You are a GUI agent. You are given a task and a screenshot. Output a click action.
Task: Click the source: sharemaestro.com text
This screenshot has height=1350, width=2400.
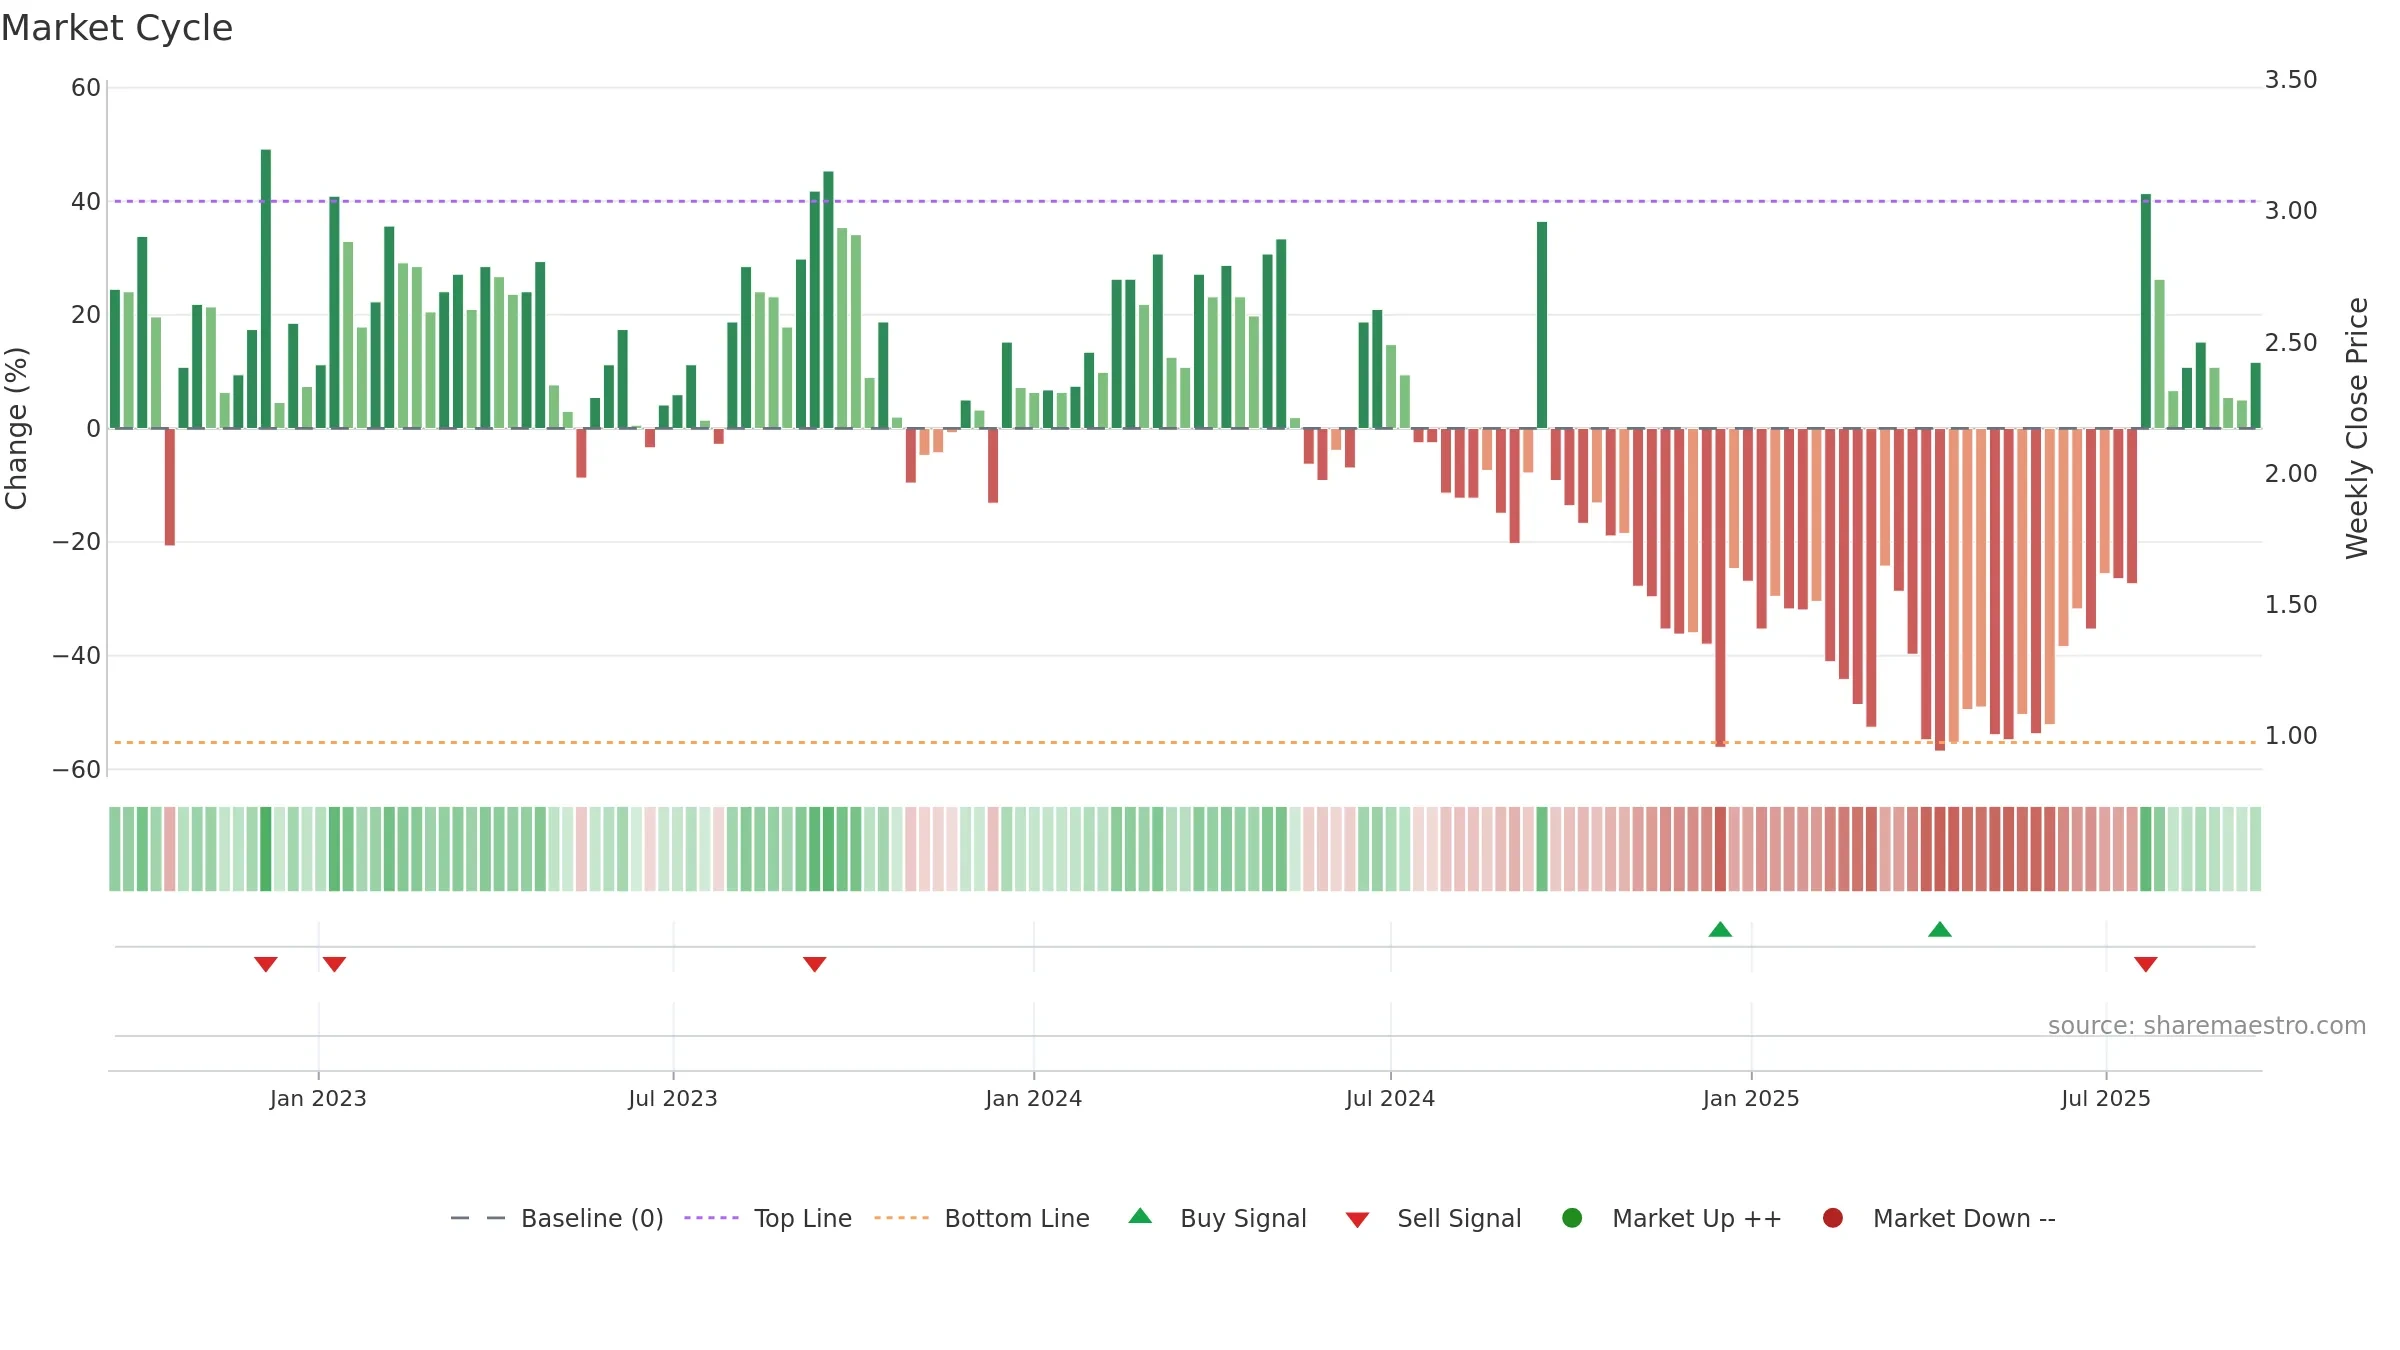(2207, 1026)
